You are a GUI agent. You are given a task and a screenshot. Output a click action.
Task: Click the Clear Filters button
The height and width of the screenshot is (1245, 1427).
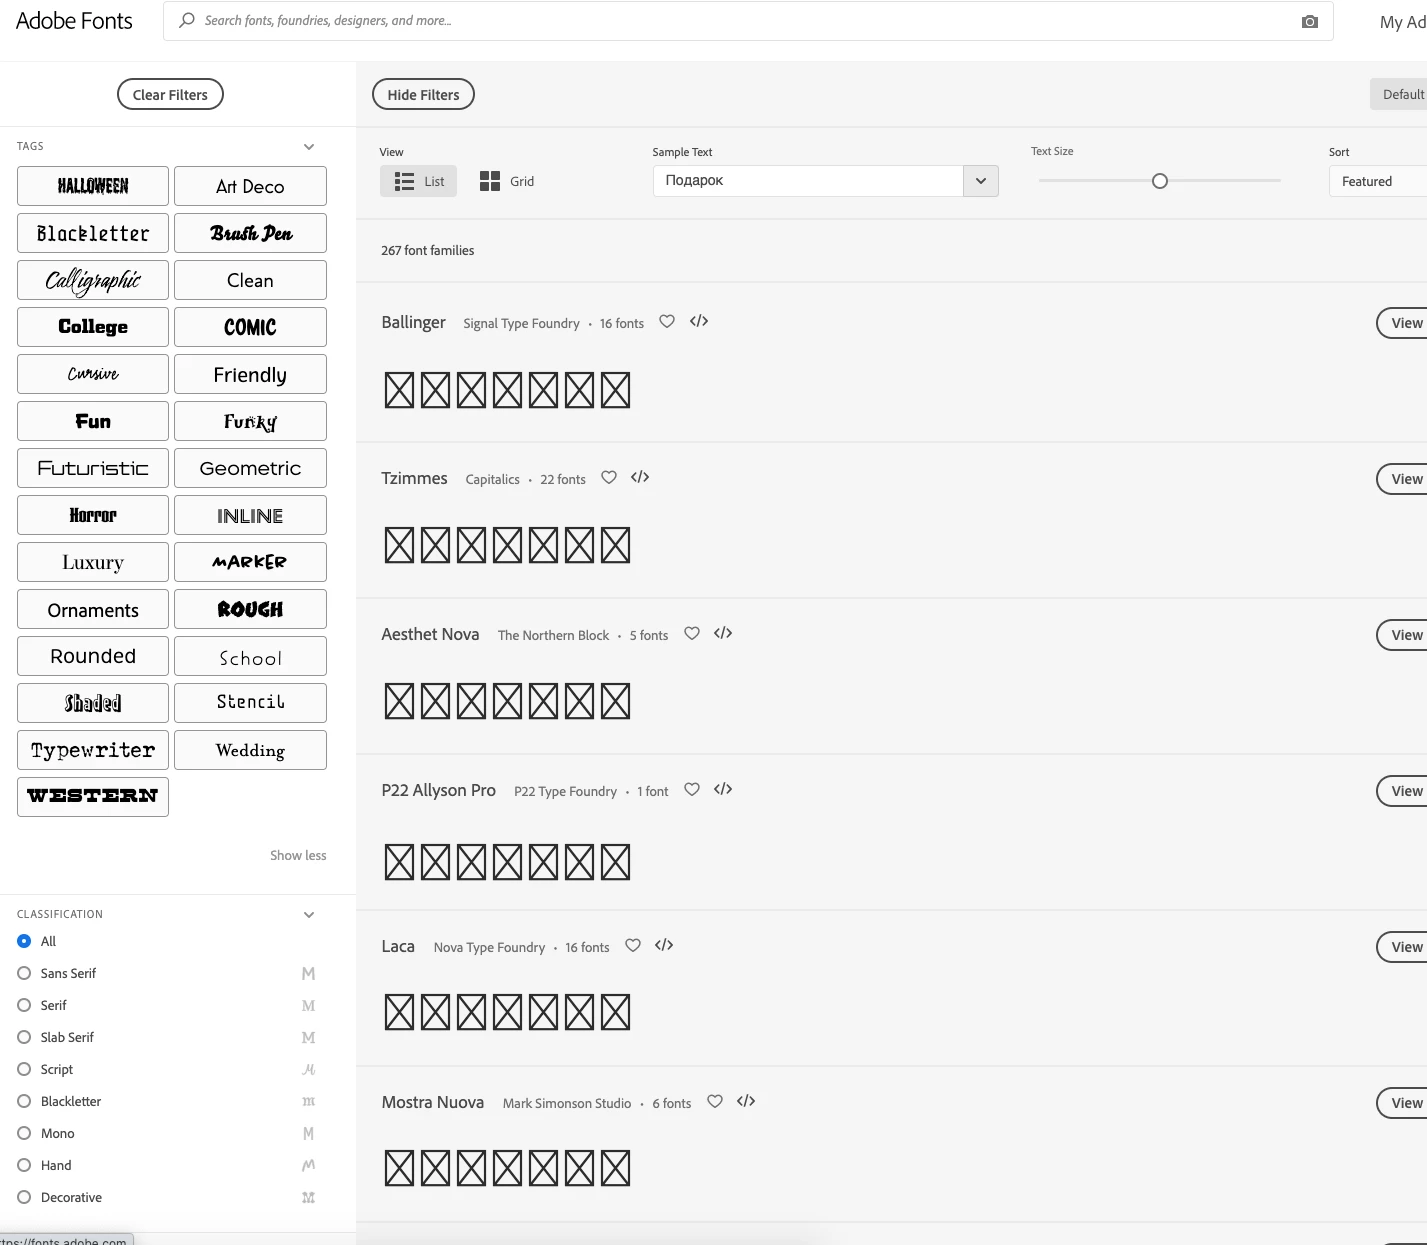click(170, 94)
